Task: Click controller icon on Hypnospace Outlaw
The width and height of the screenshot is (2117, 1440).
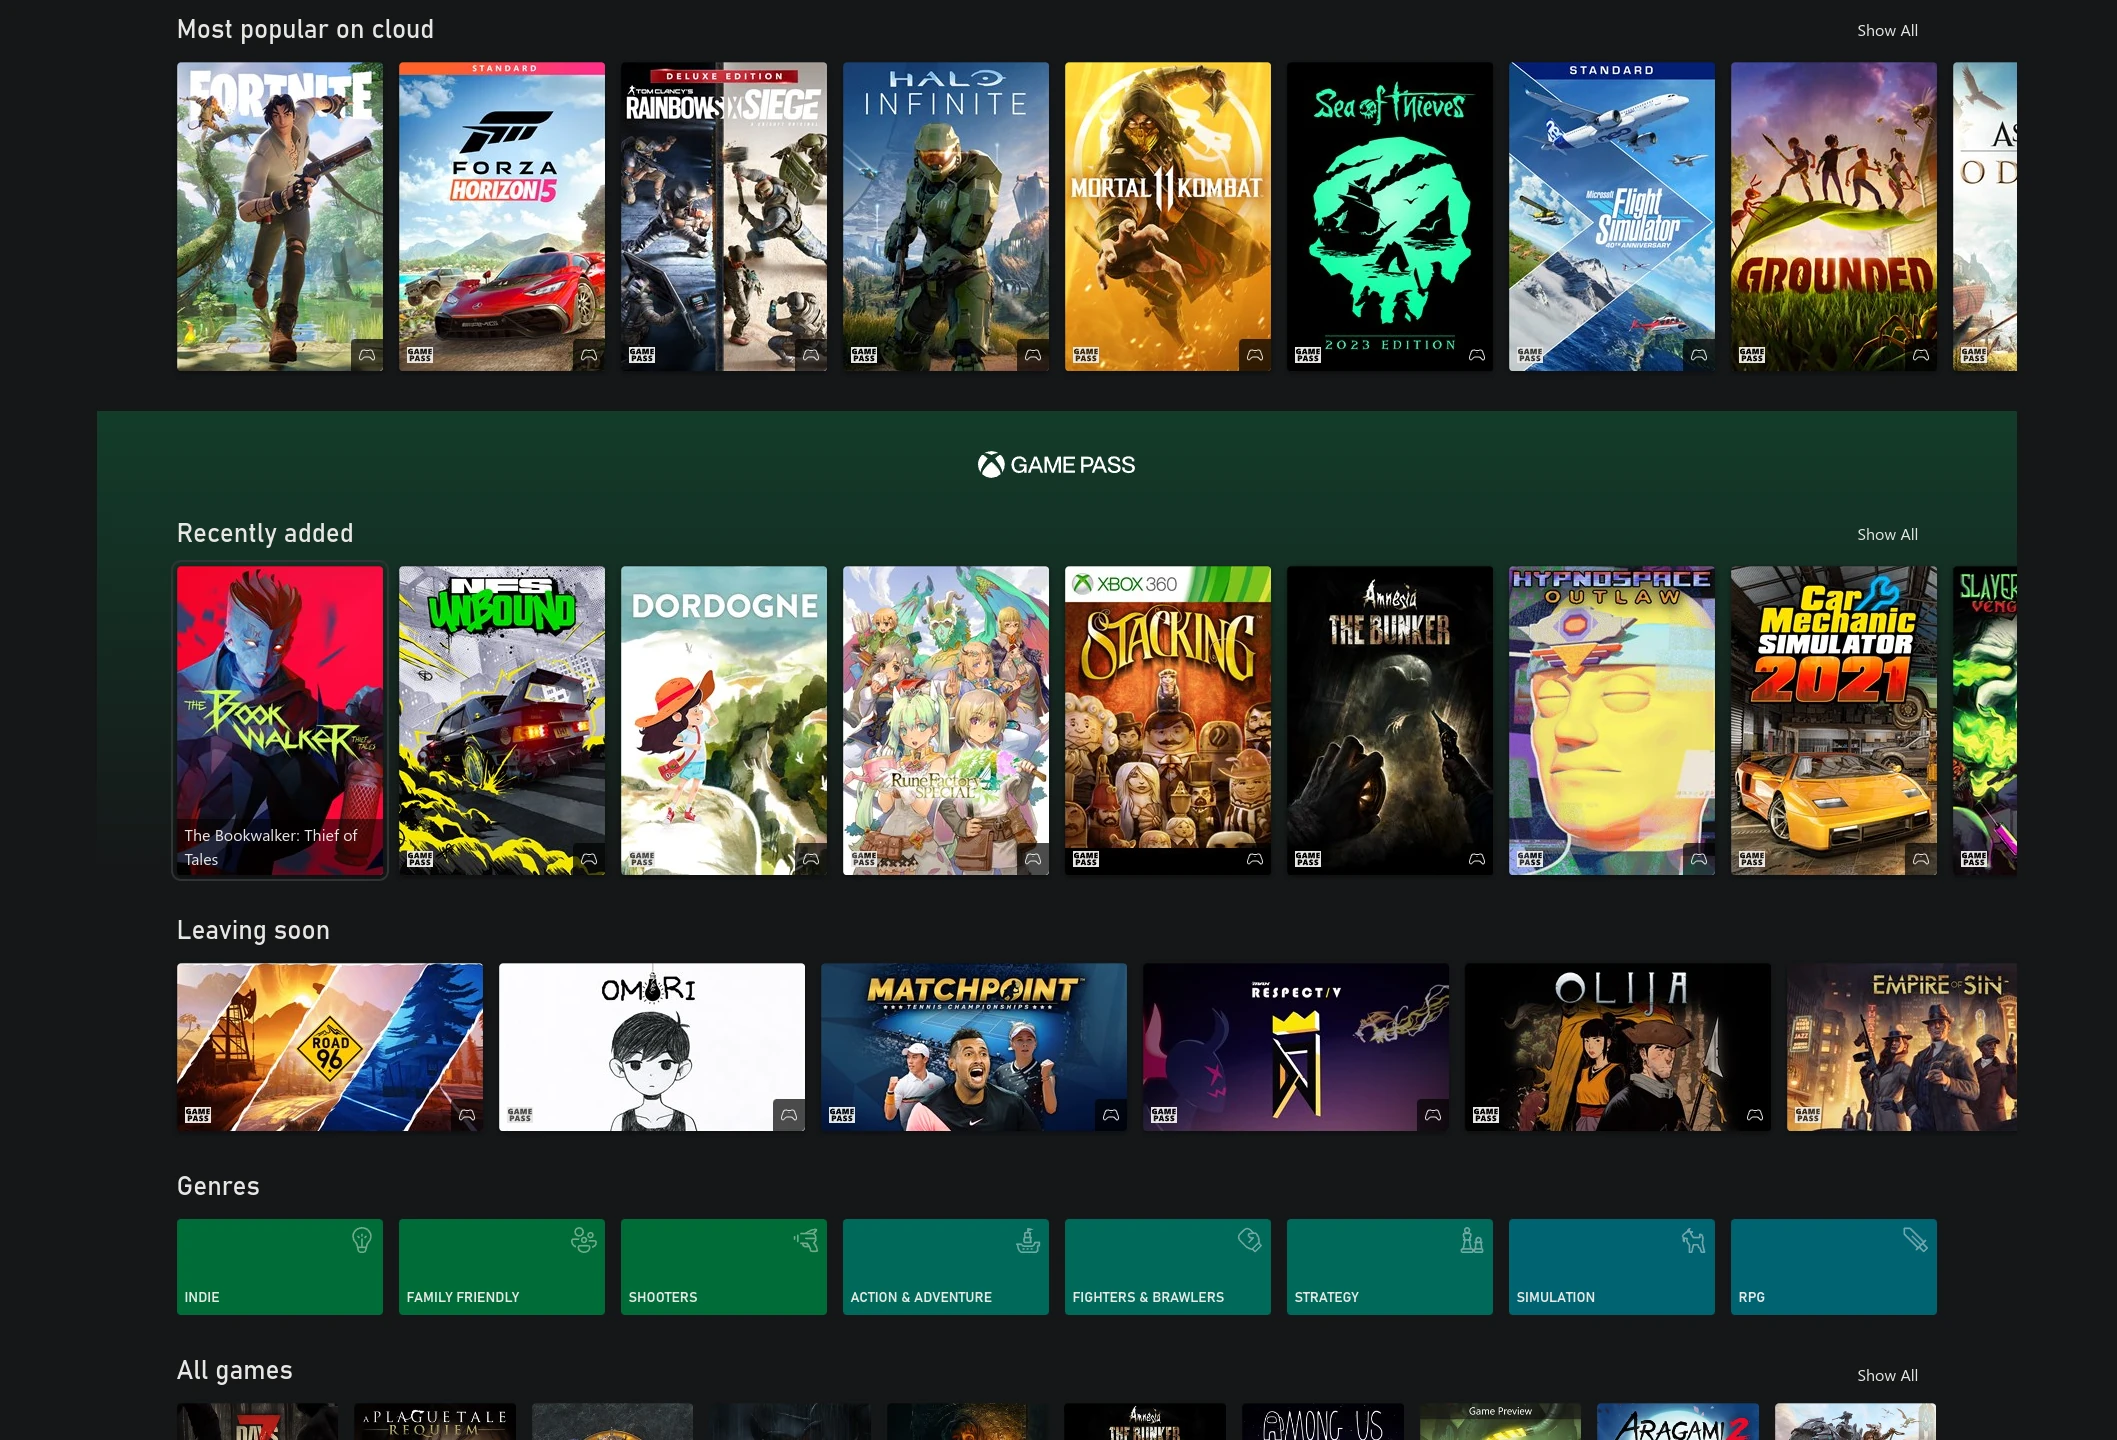Action: (x=1699, y=859)
